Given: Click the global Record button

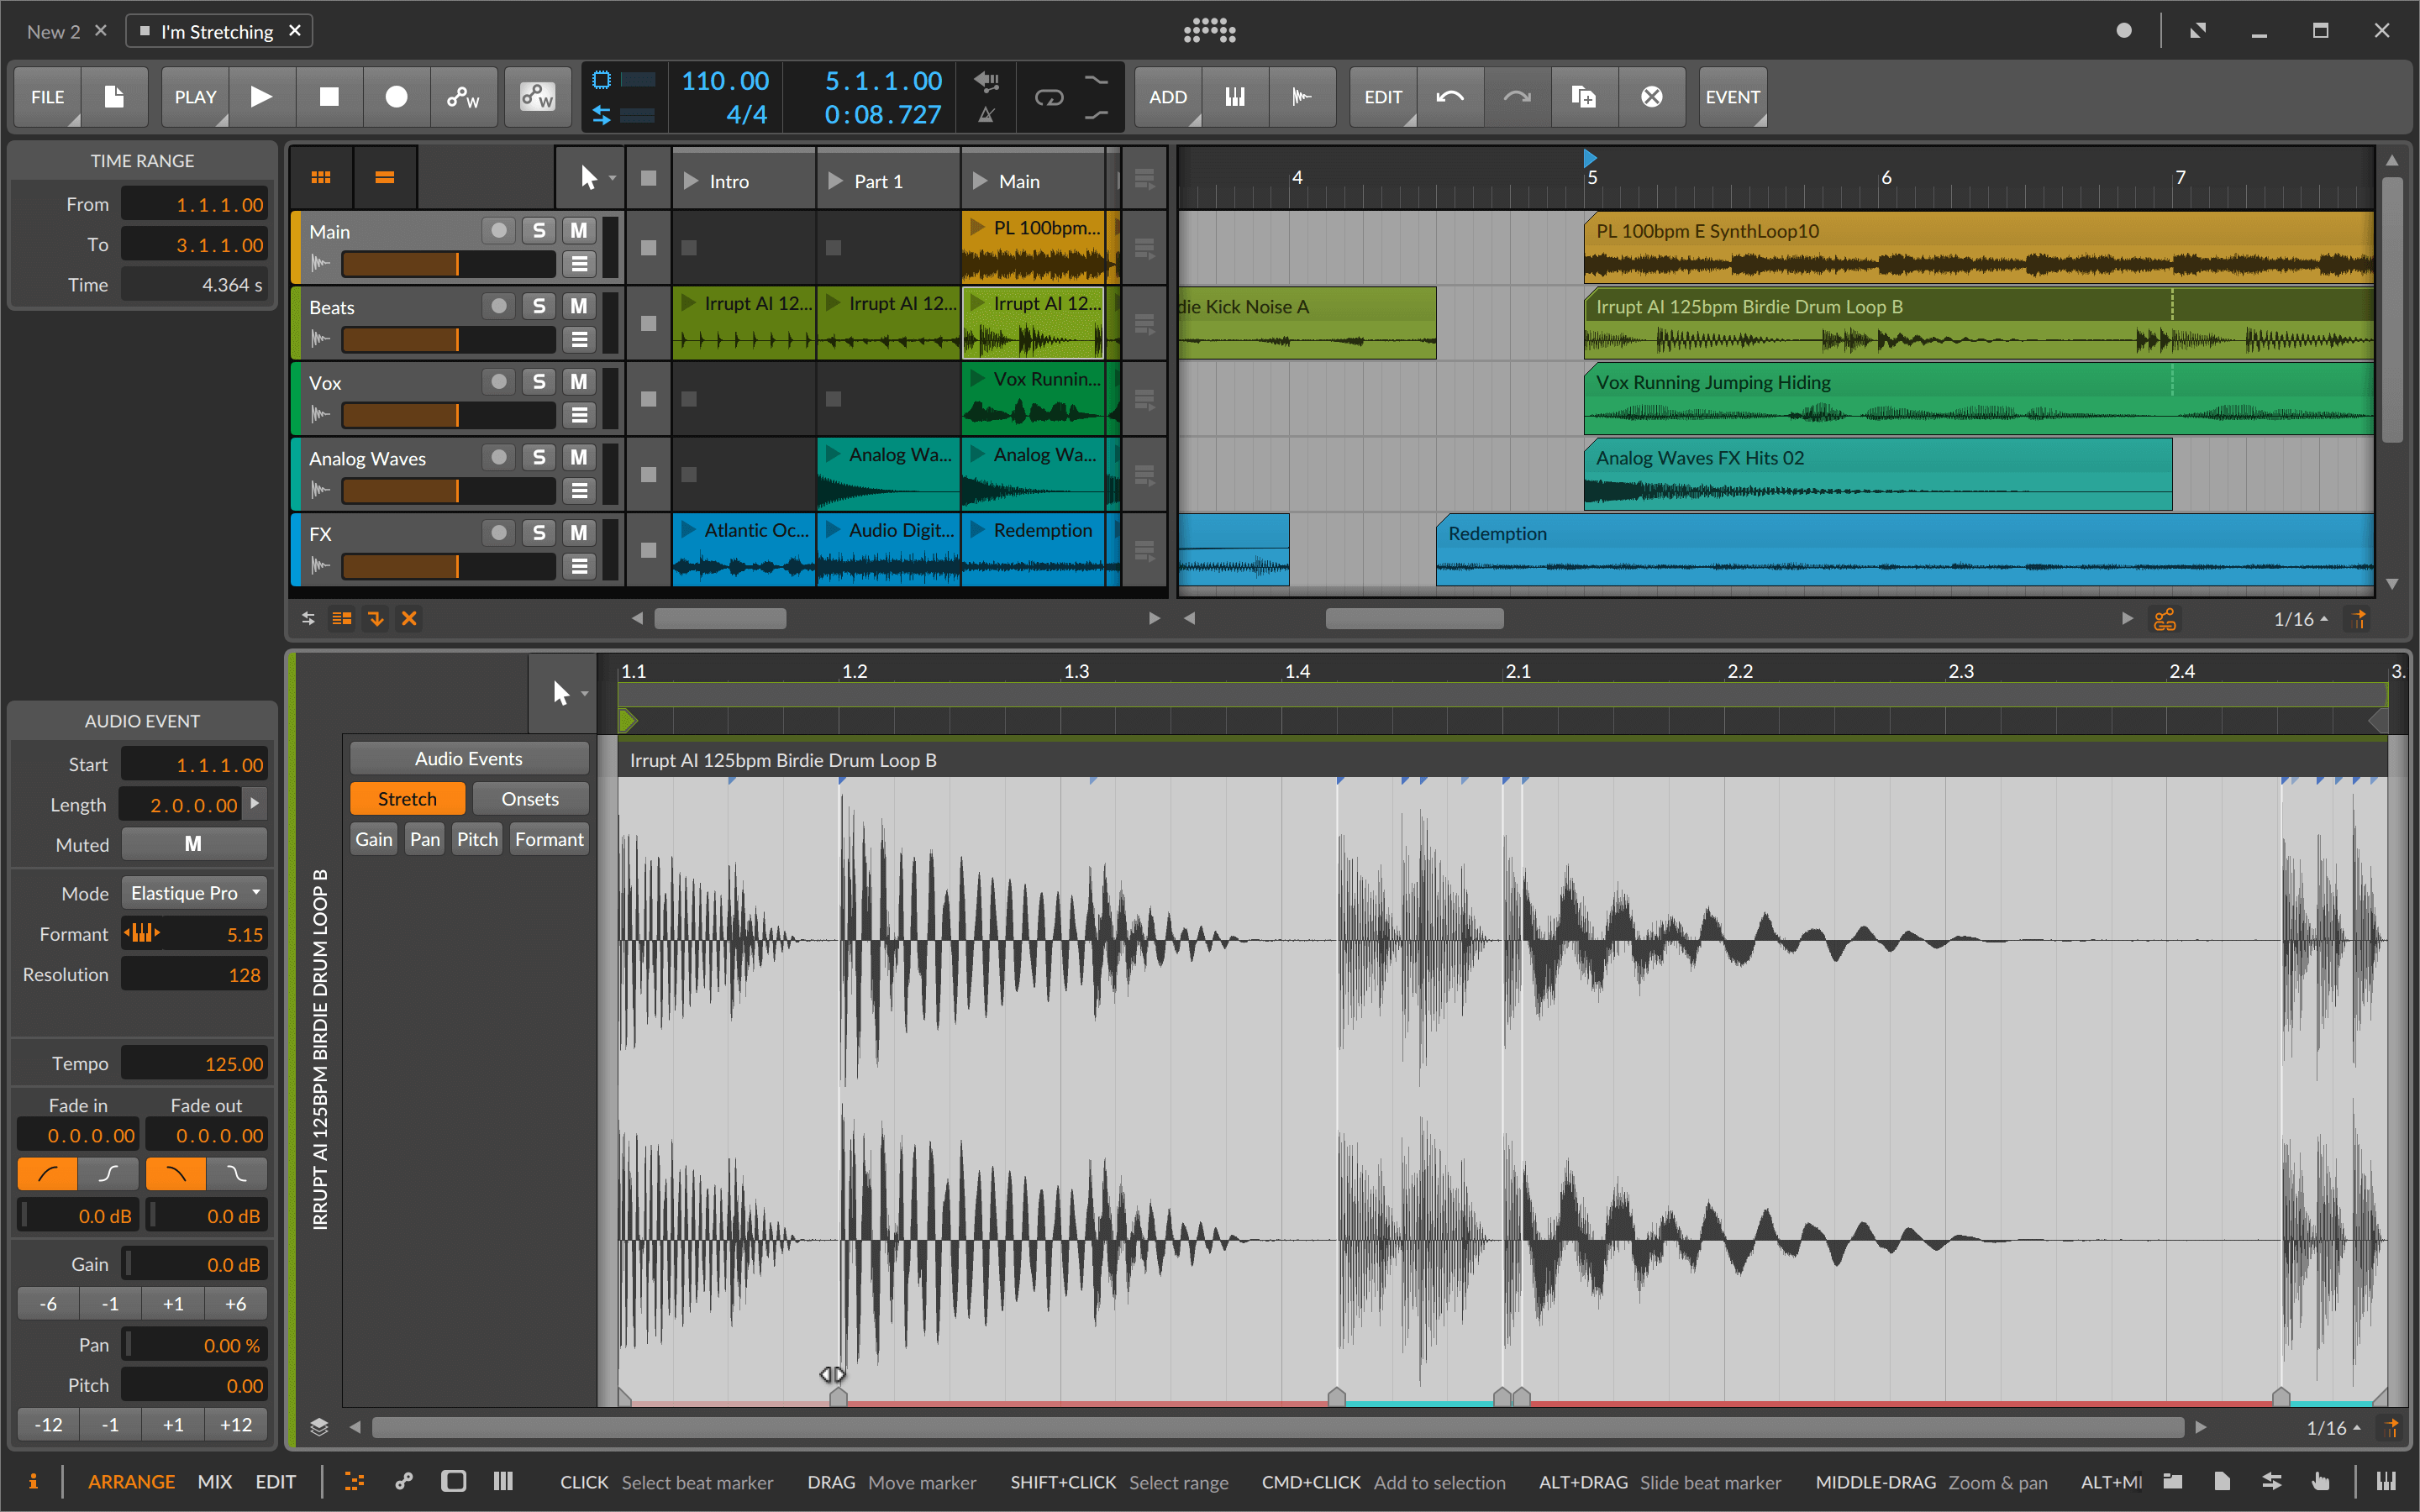Looking at the screenshot, I should pos(396,97).
